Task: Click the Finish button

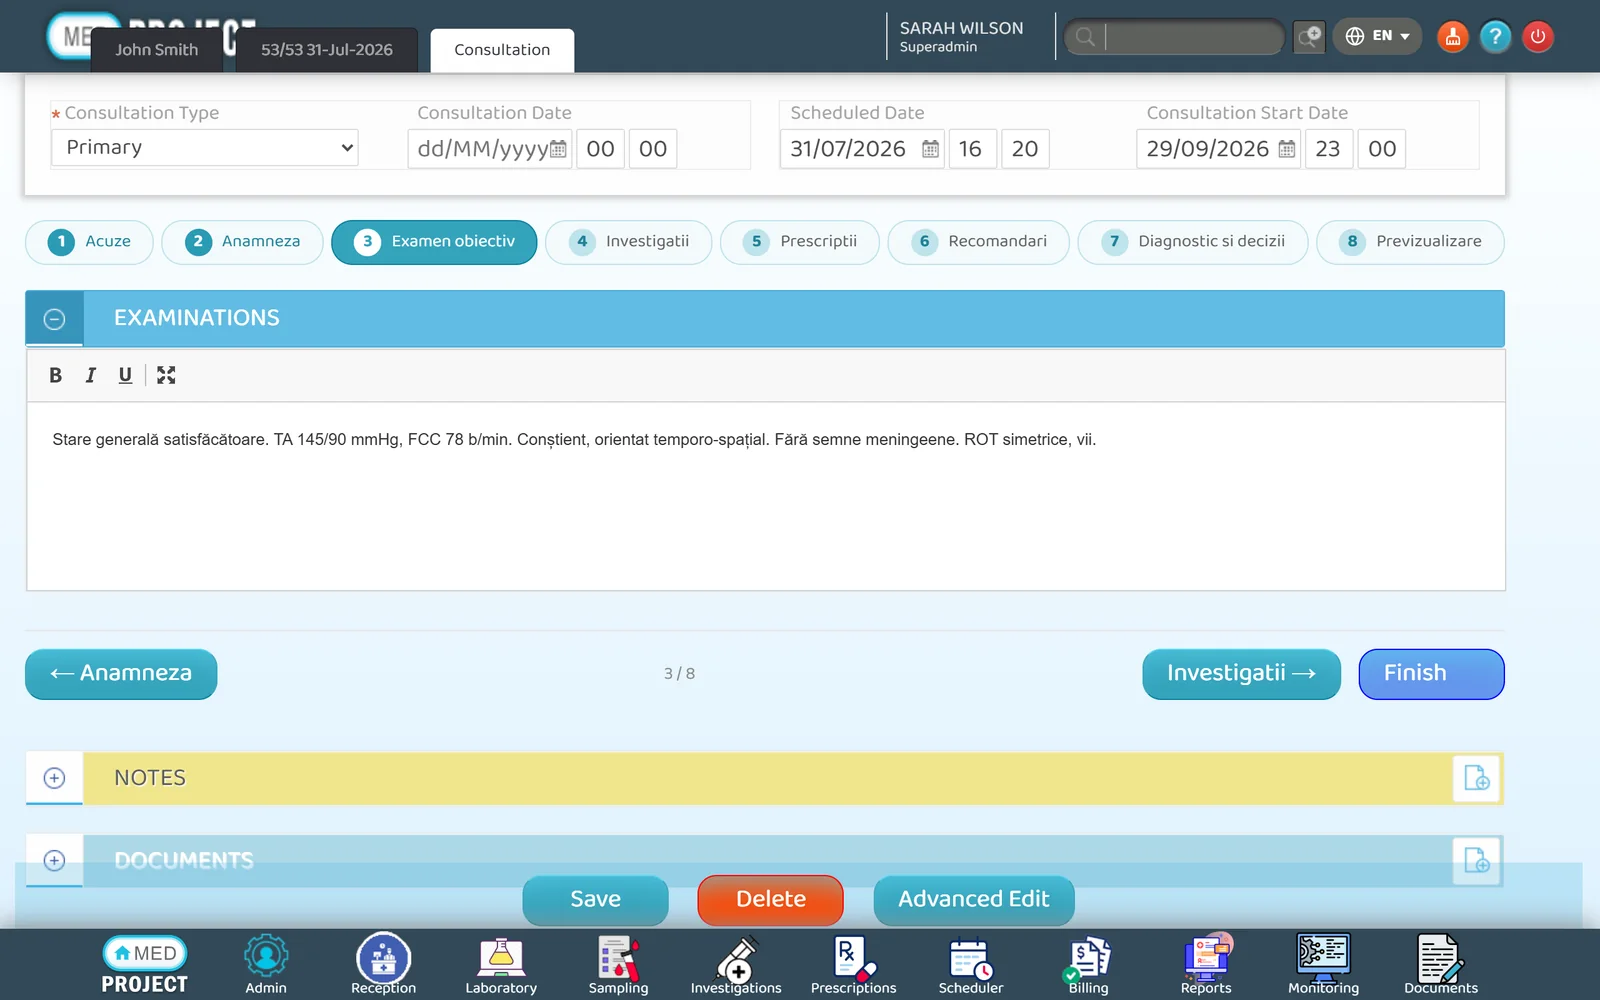Action: pos(1431,674)
